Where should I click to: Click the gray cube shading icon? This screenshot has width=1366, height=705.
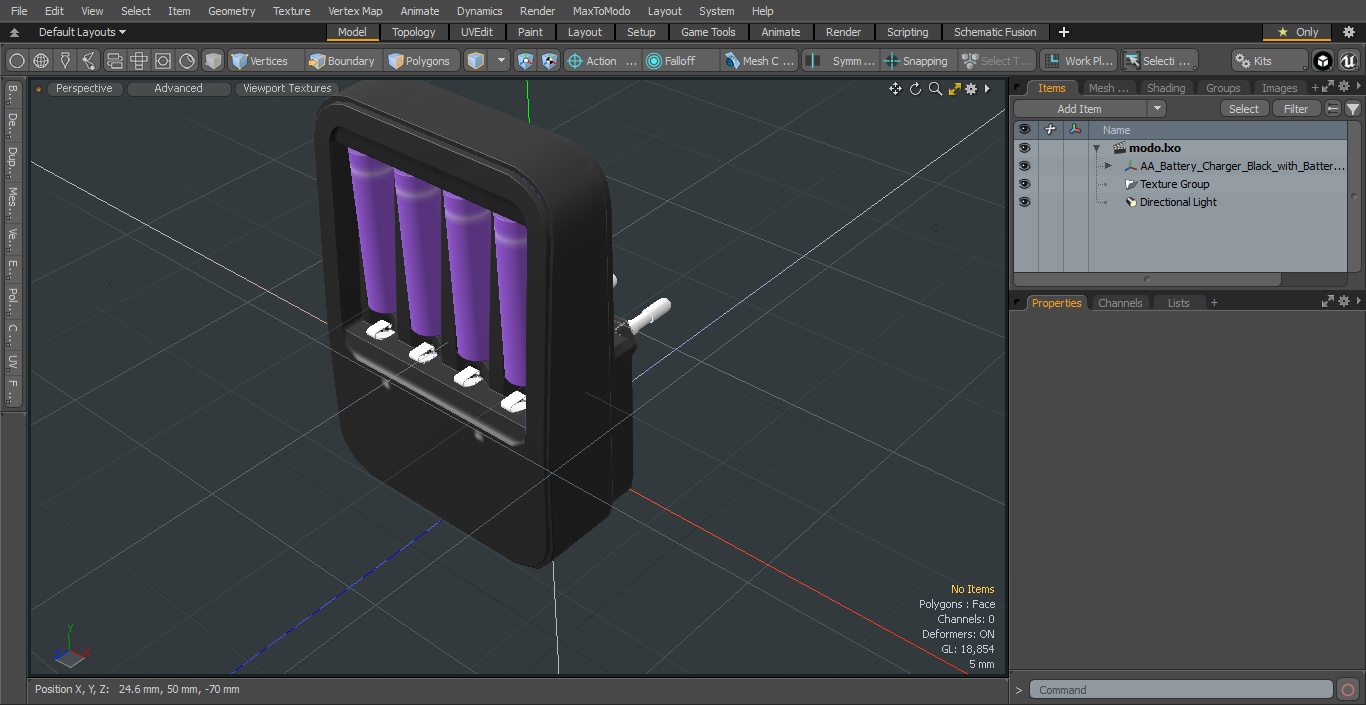coord(213,61)
